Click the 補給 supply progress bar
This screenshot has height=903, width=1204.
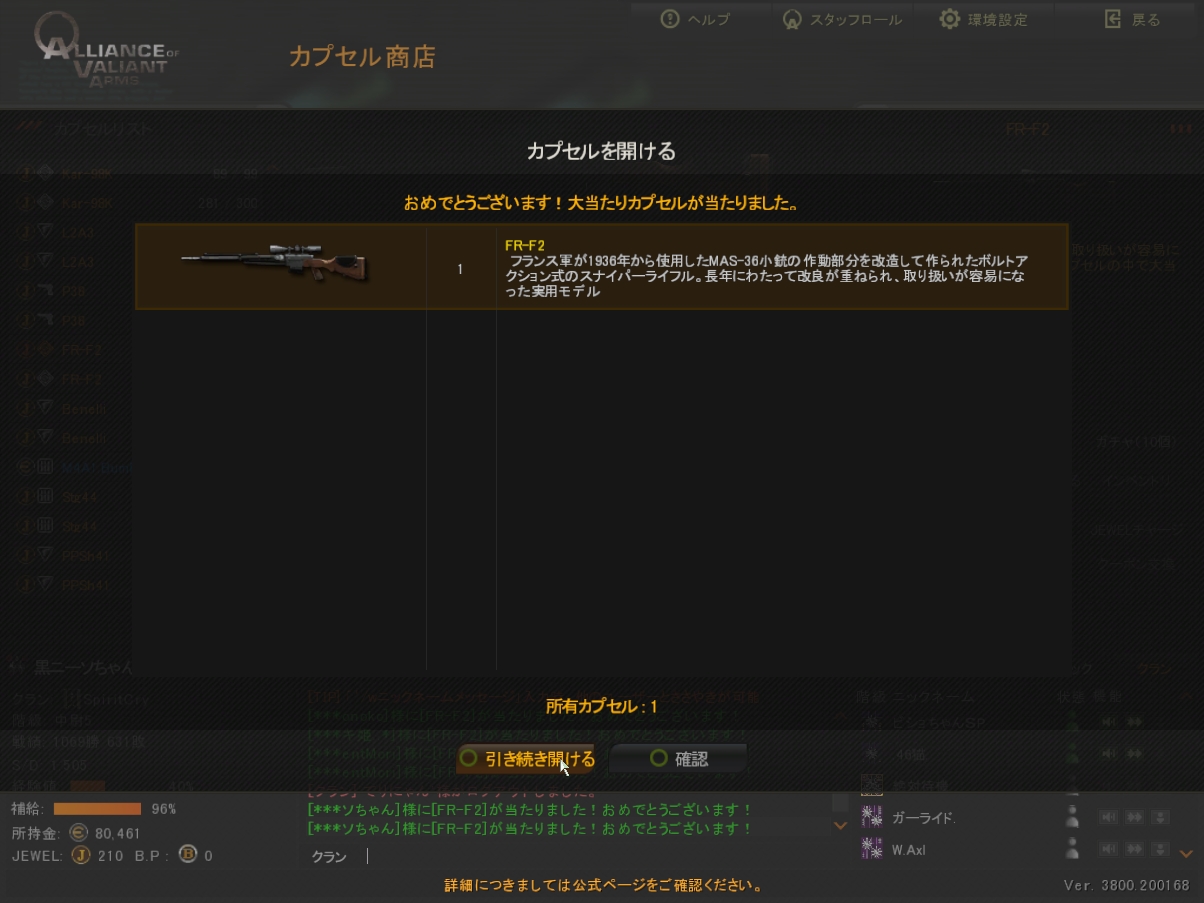pyautogui.click(x=97, y=808)
